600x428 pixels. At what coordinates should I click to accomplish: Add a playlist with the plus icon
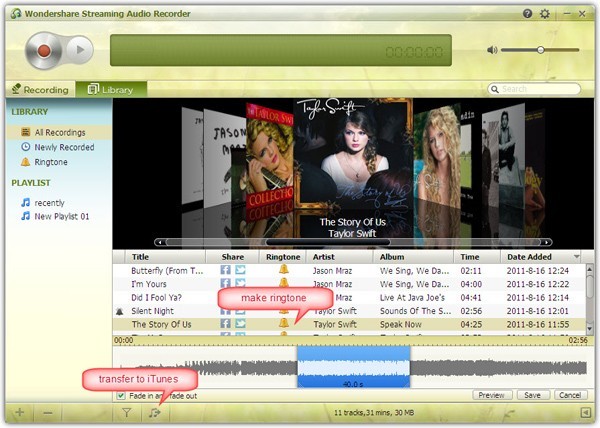pyautogui.click(x=19, y=412)
